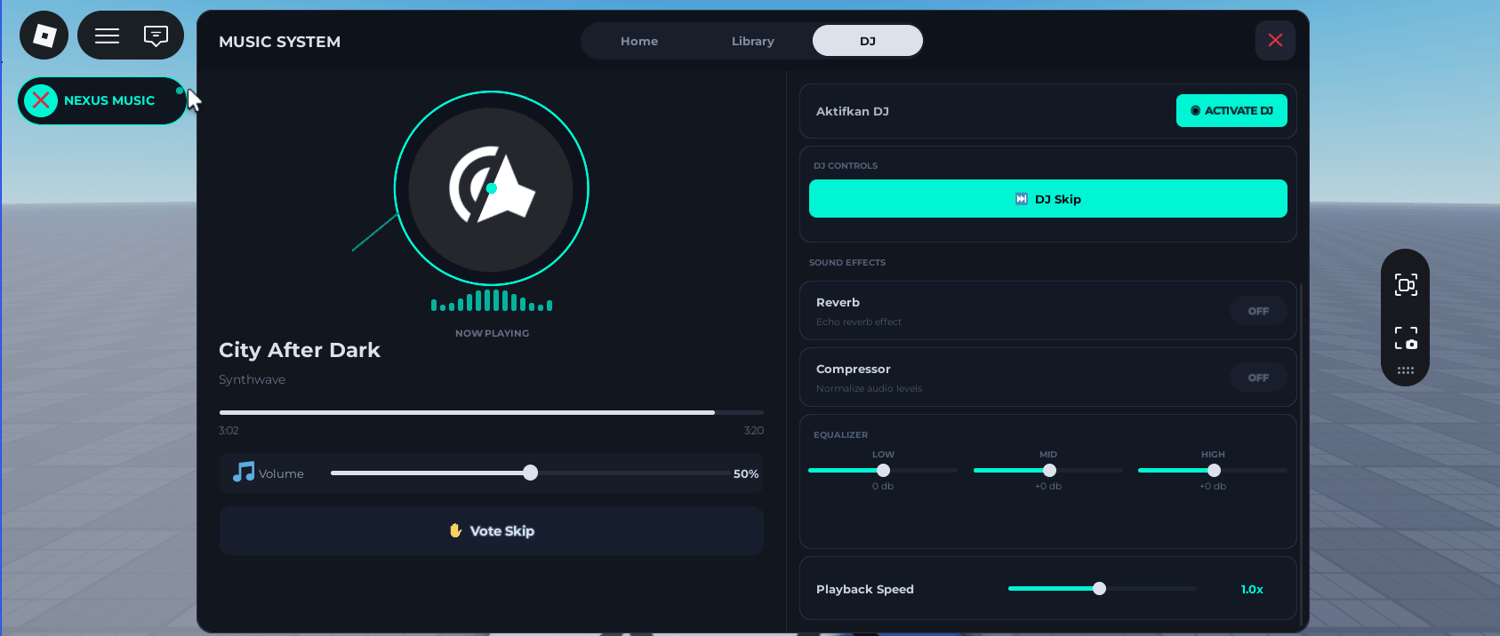The width and height of the screenshot is (1500, 636).
Task: Click the Volume slider handle
Action: pos(530,473)
